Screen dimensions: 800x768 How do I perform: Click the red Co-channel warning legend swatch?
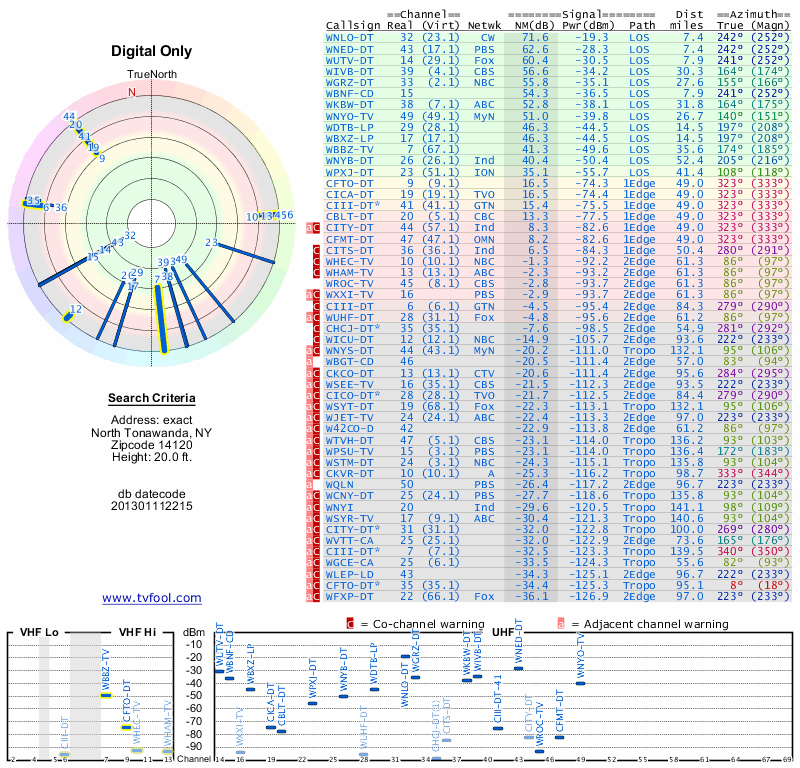[x=350, y=624]
